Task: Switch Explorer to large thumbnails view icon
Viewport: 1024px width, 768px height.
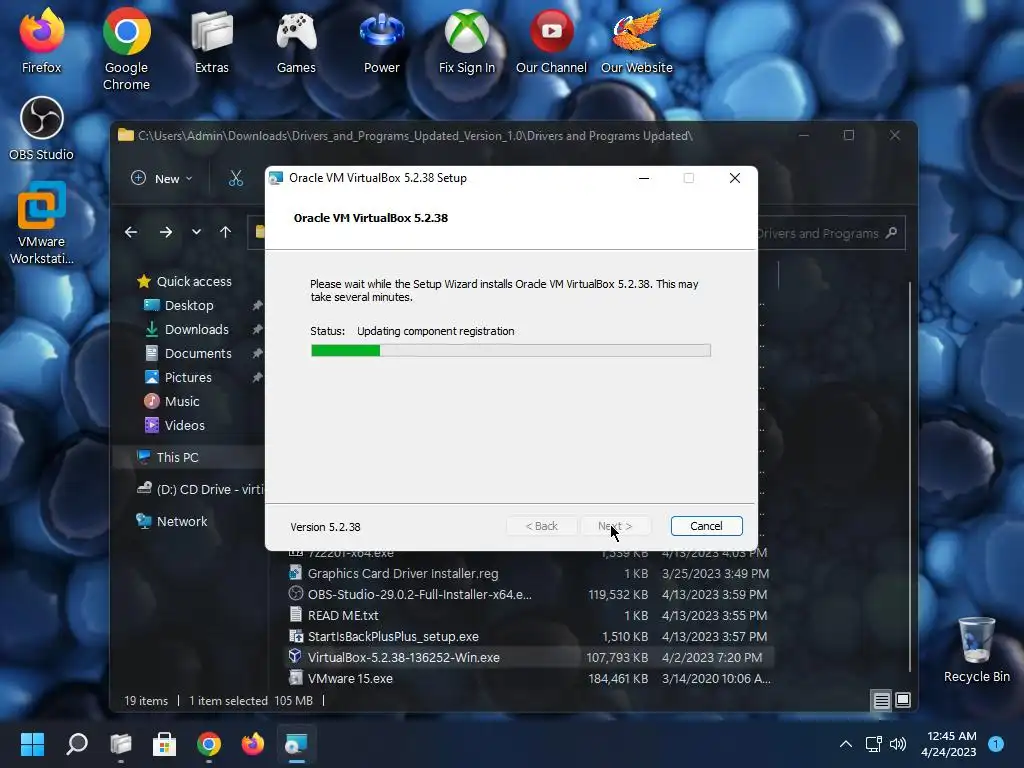Action: (903, 700)
